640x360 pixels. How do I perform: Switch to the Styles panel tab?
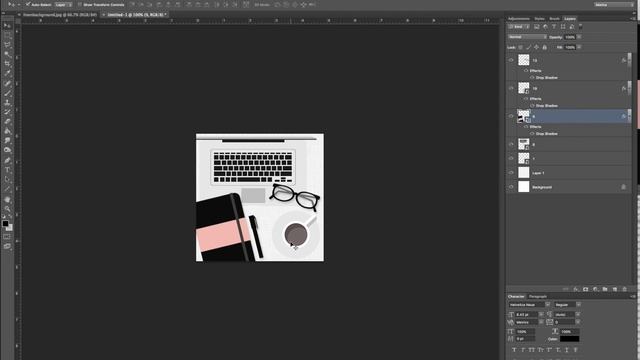coord(540,19)
